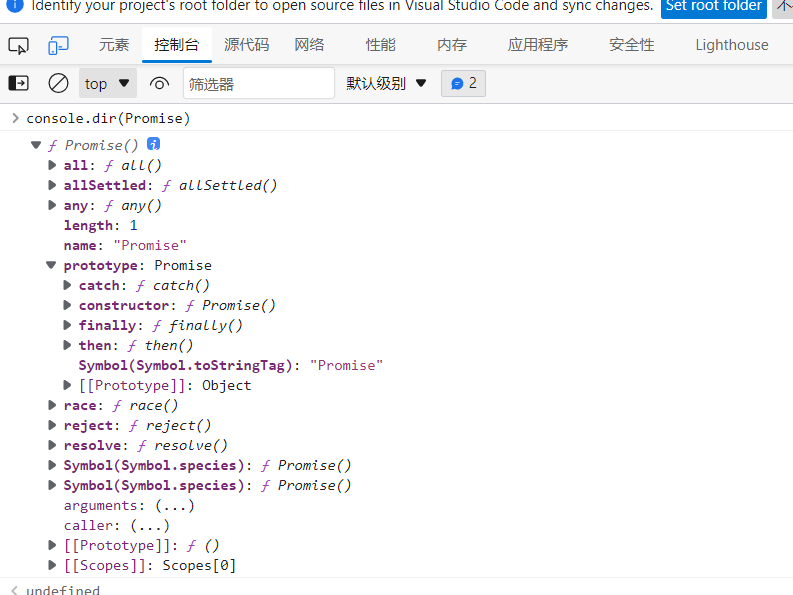
Task: Click the console.dir(Promise) command line
Action: pyautogui.click(x=108, y=118)
